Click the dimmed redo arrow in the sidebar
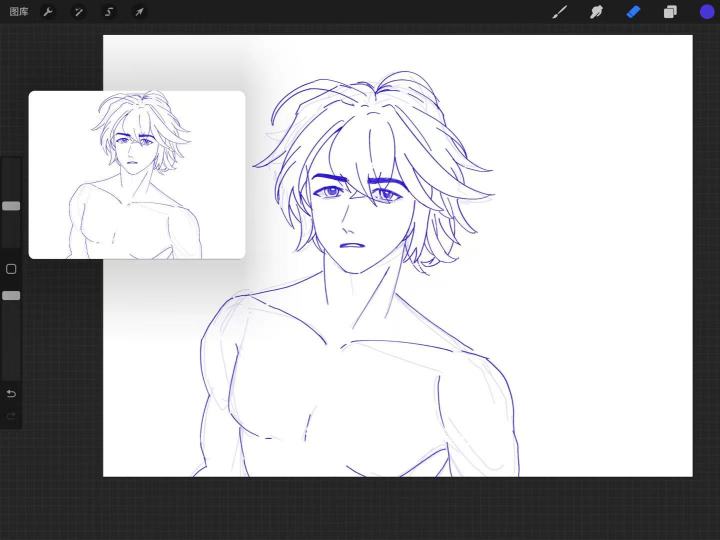The image size is (720, 540). point(11,416)
